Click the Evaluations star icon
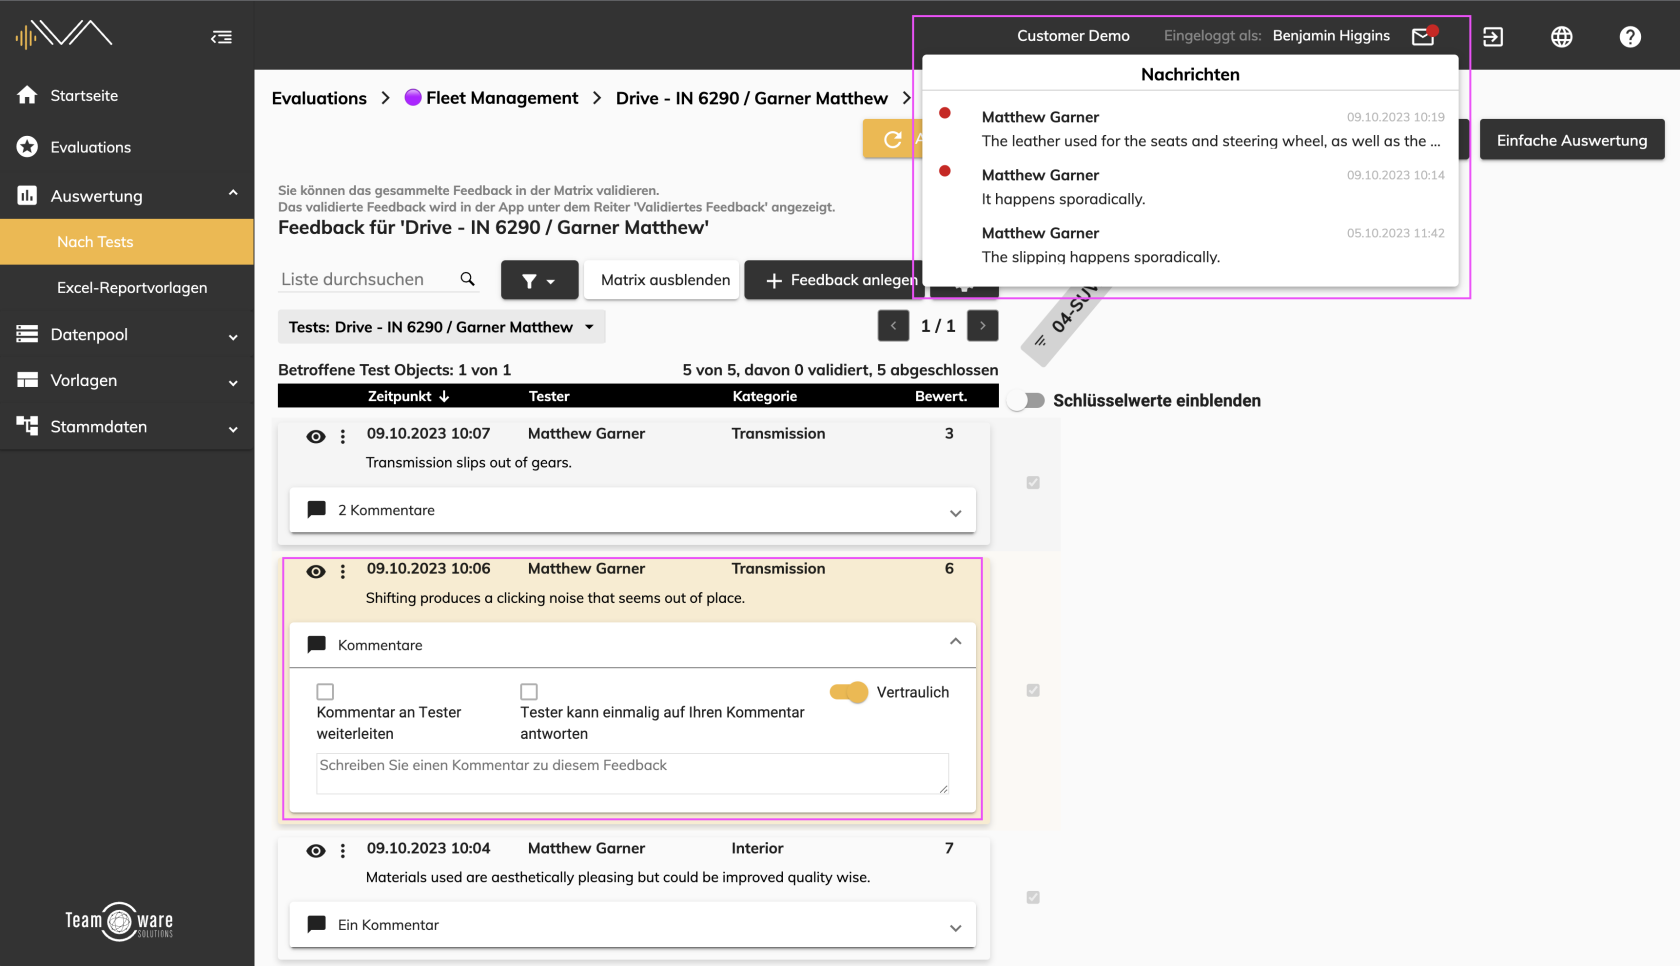The width and height of the screenshot is (1680, 966). pyautogui.click(x=27, y=147)
